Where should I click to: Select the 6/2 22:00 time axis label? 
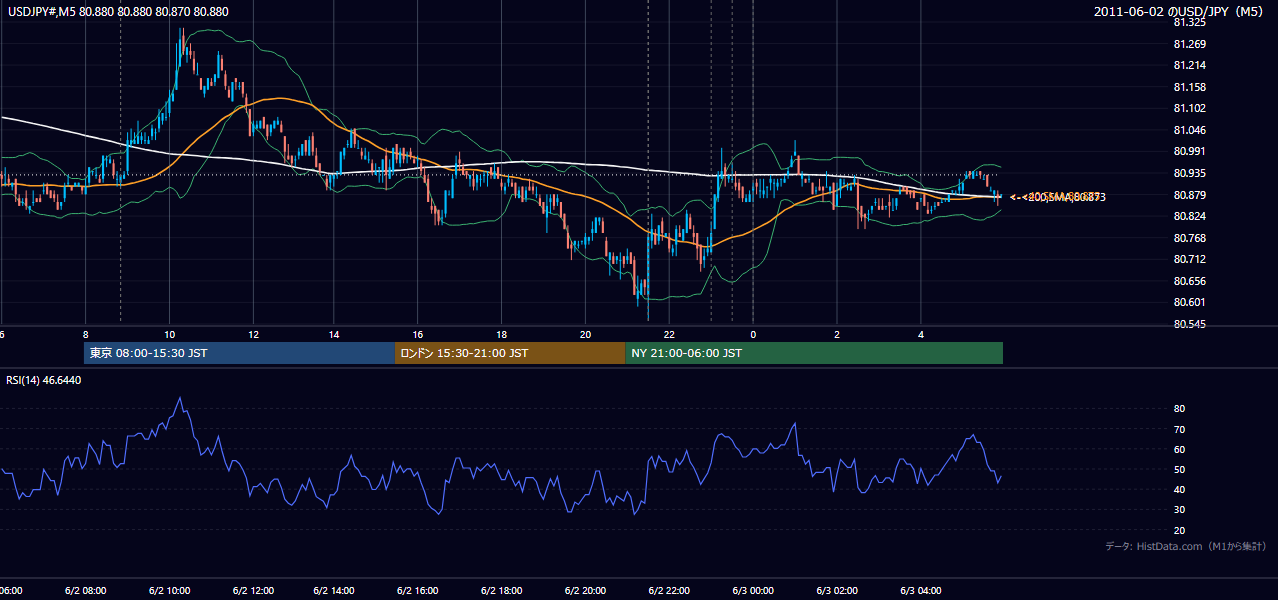click(669, 591)
